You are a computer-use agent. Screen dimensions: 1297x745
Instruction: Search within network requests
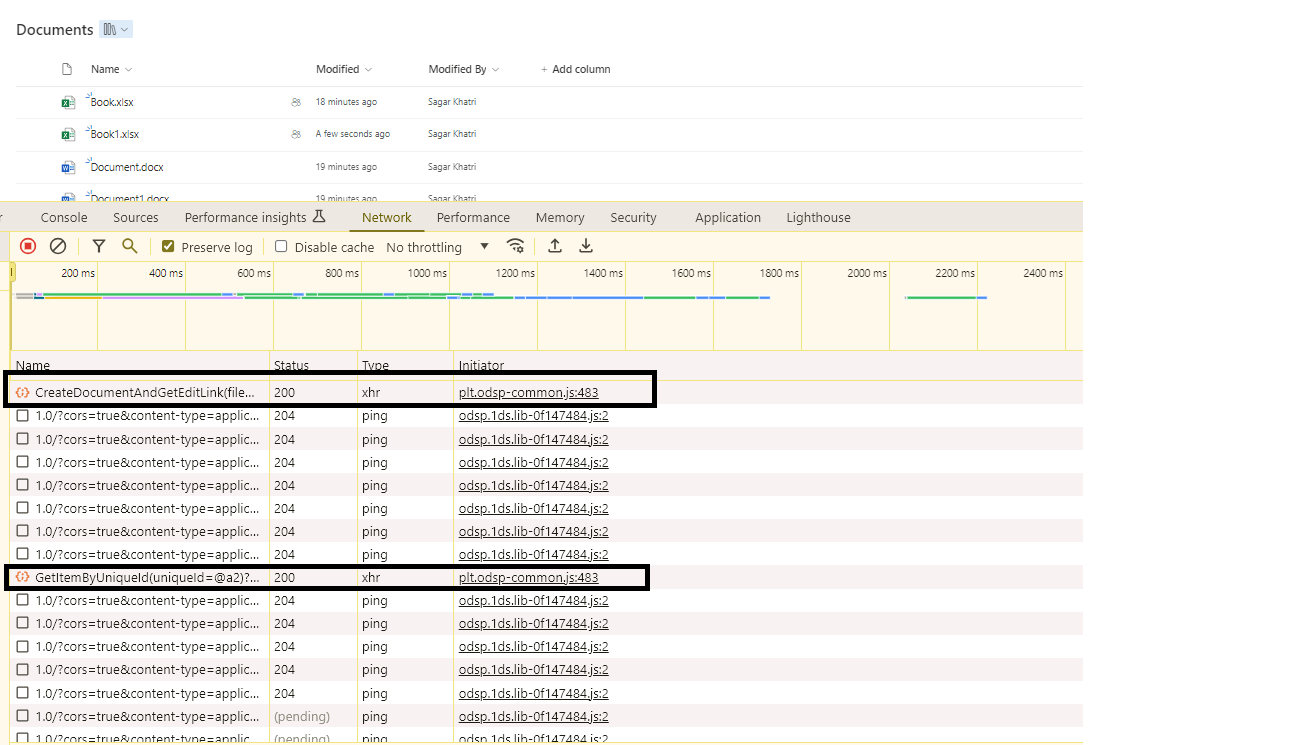131,246
